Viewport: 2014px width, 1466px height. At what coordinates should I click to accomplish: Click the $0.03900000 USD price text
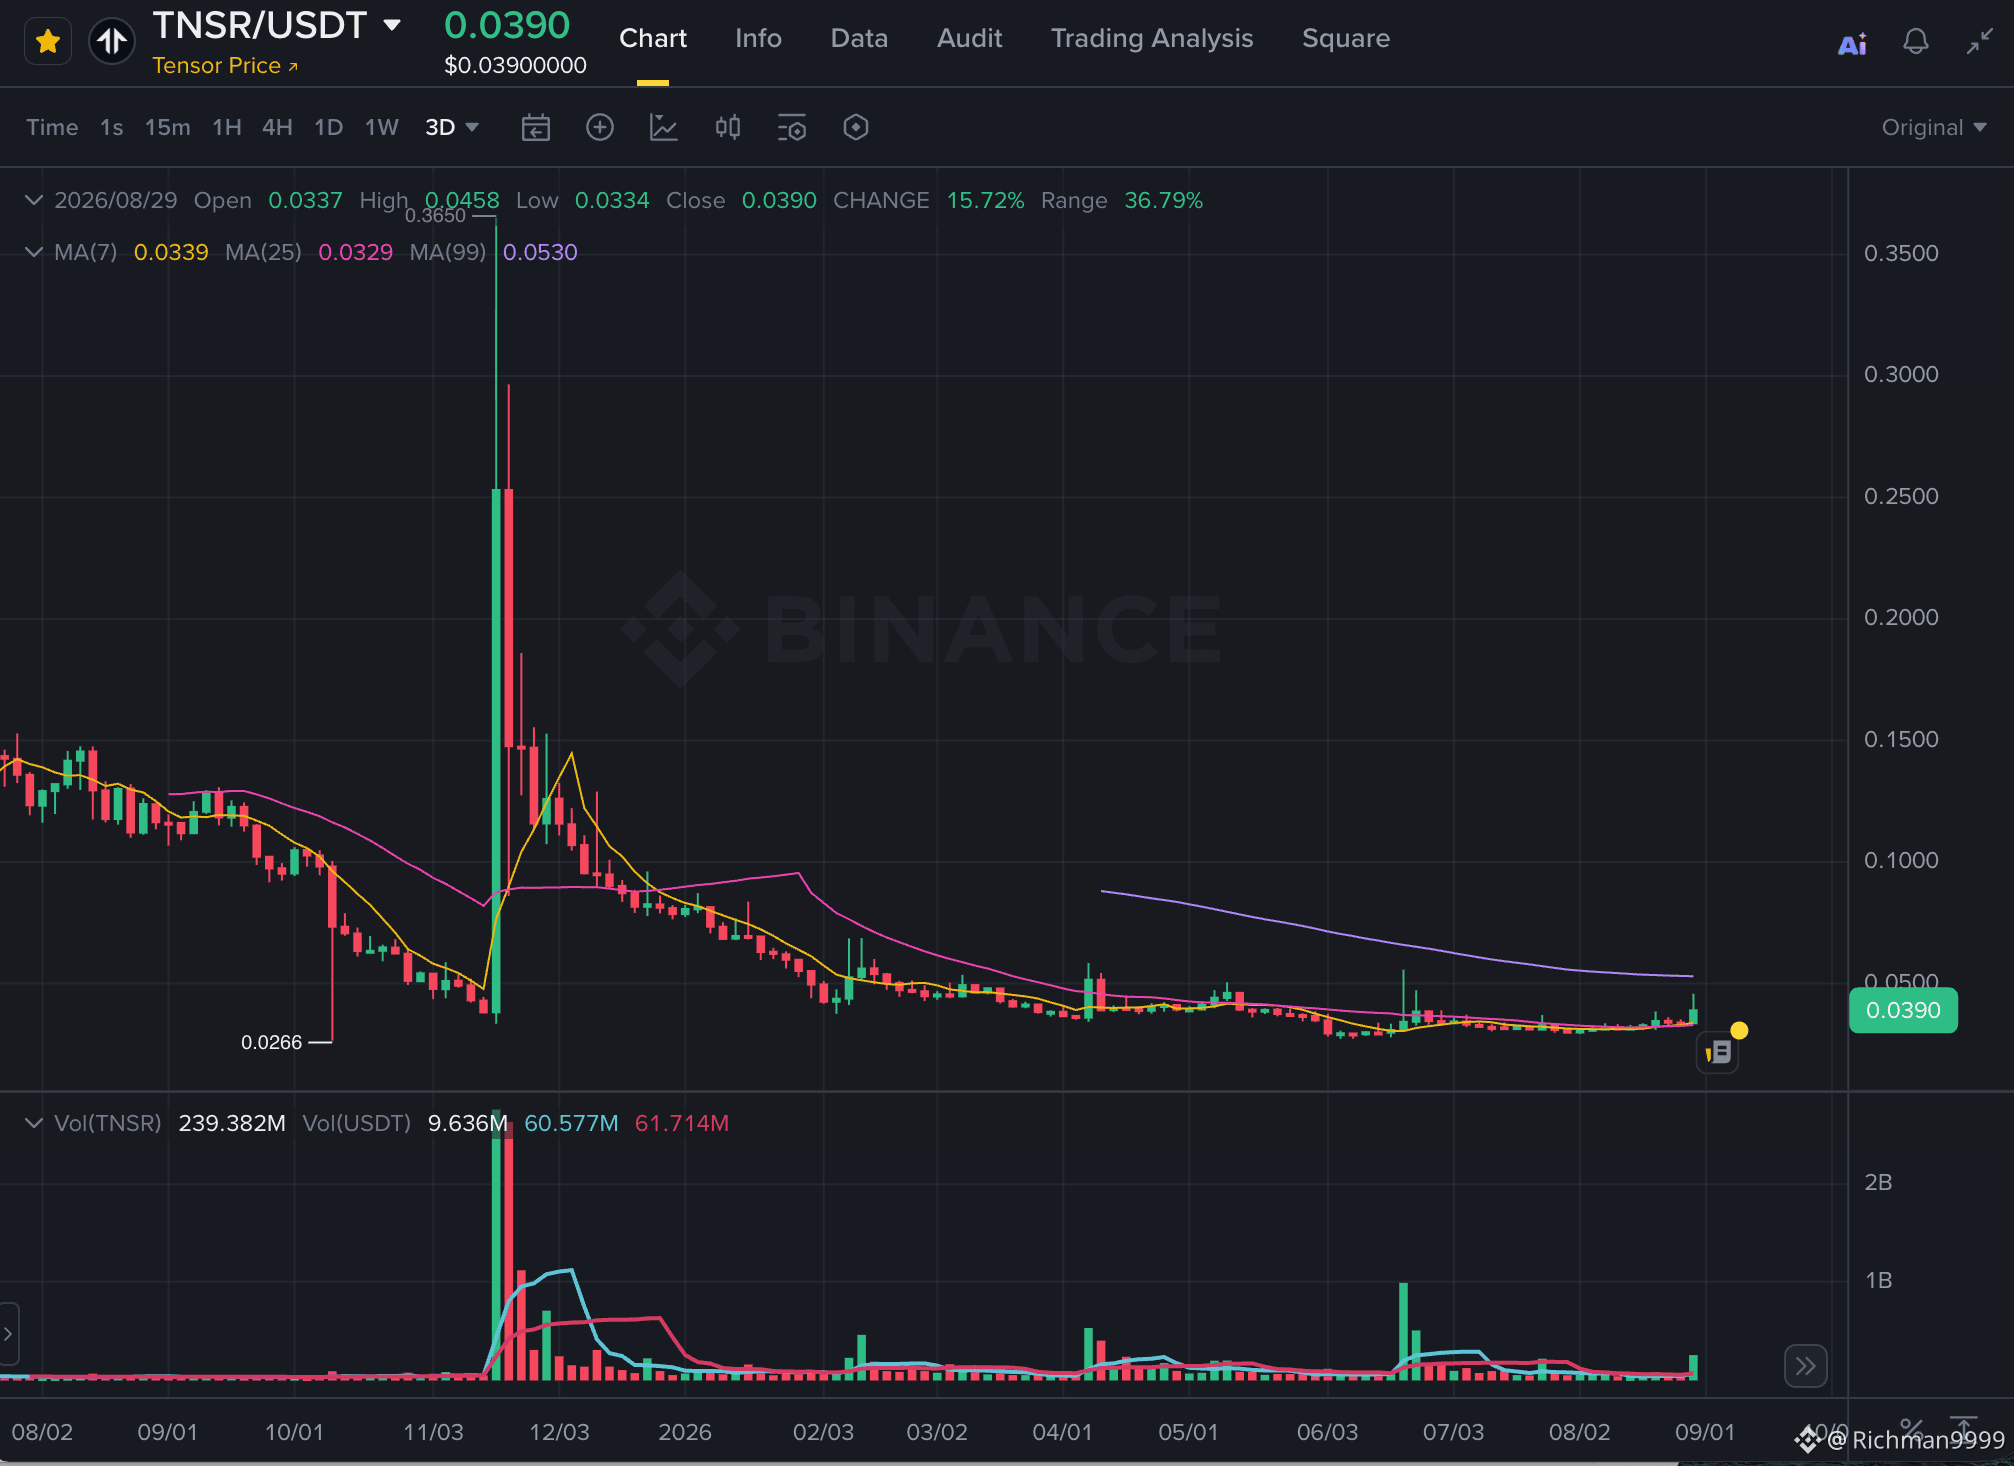tap(515, 66)
